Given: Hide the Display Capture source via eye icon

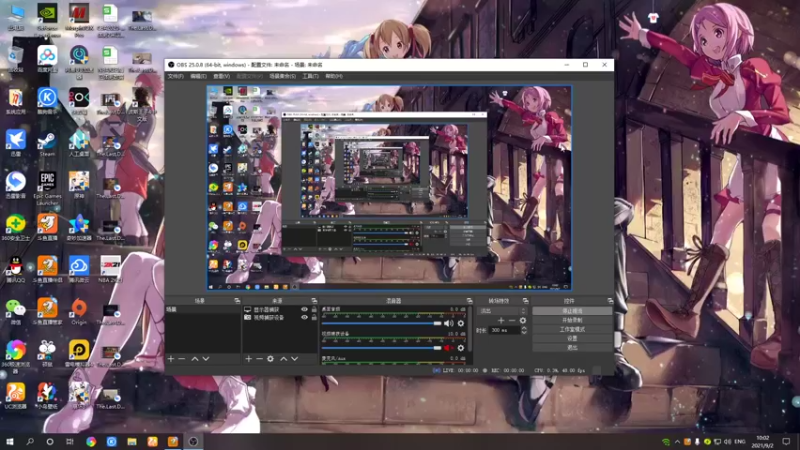Looking at the screenshot, I should pos(304,310).
